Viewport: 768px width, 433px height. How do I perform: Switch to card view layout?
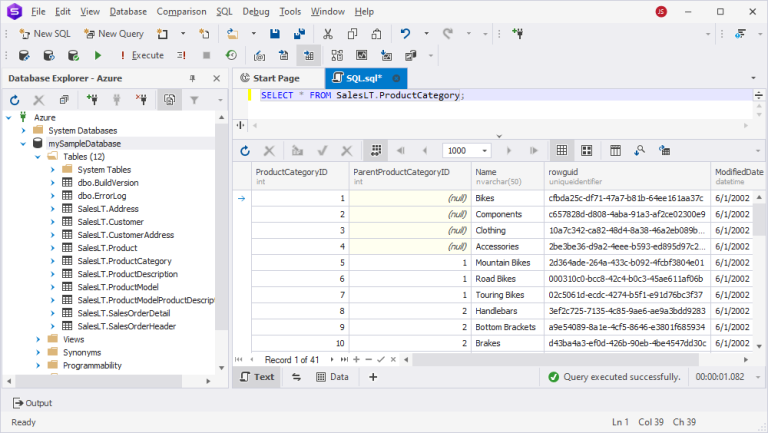(x=586, y=151)
